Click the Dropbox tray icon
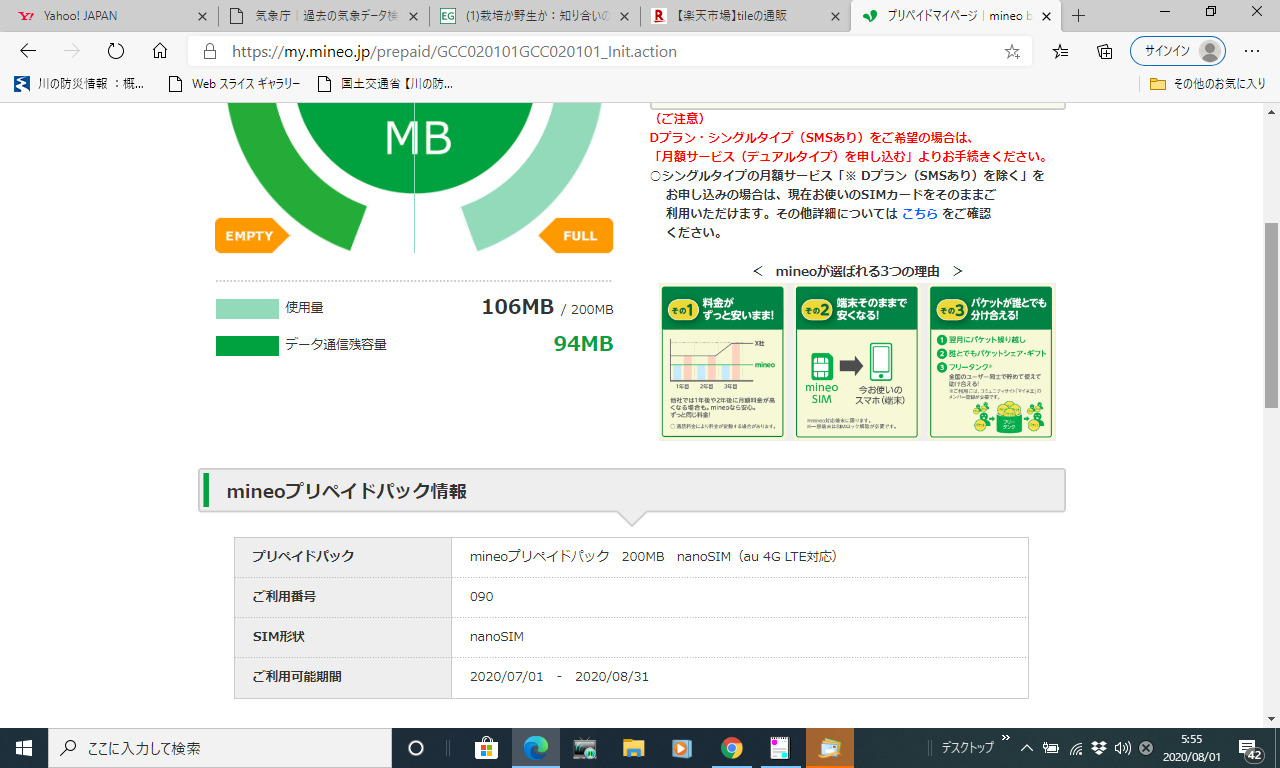Image resolution: width=1280 pixels, height=768 pixels. pos(1099,748)
